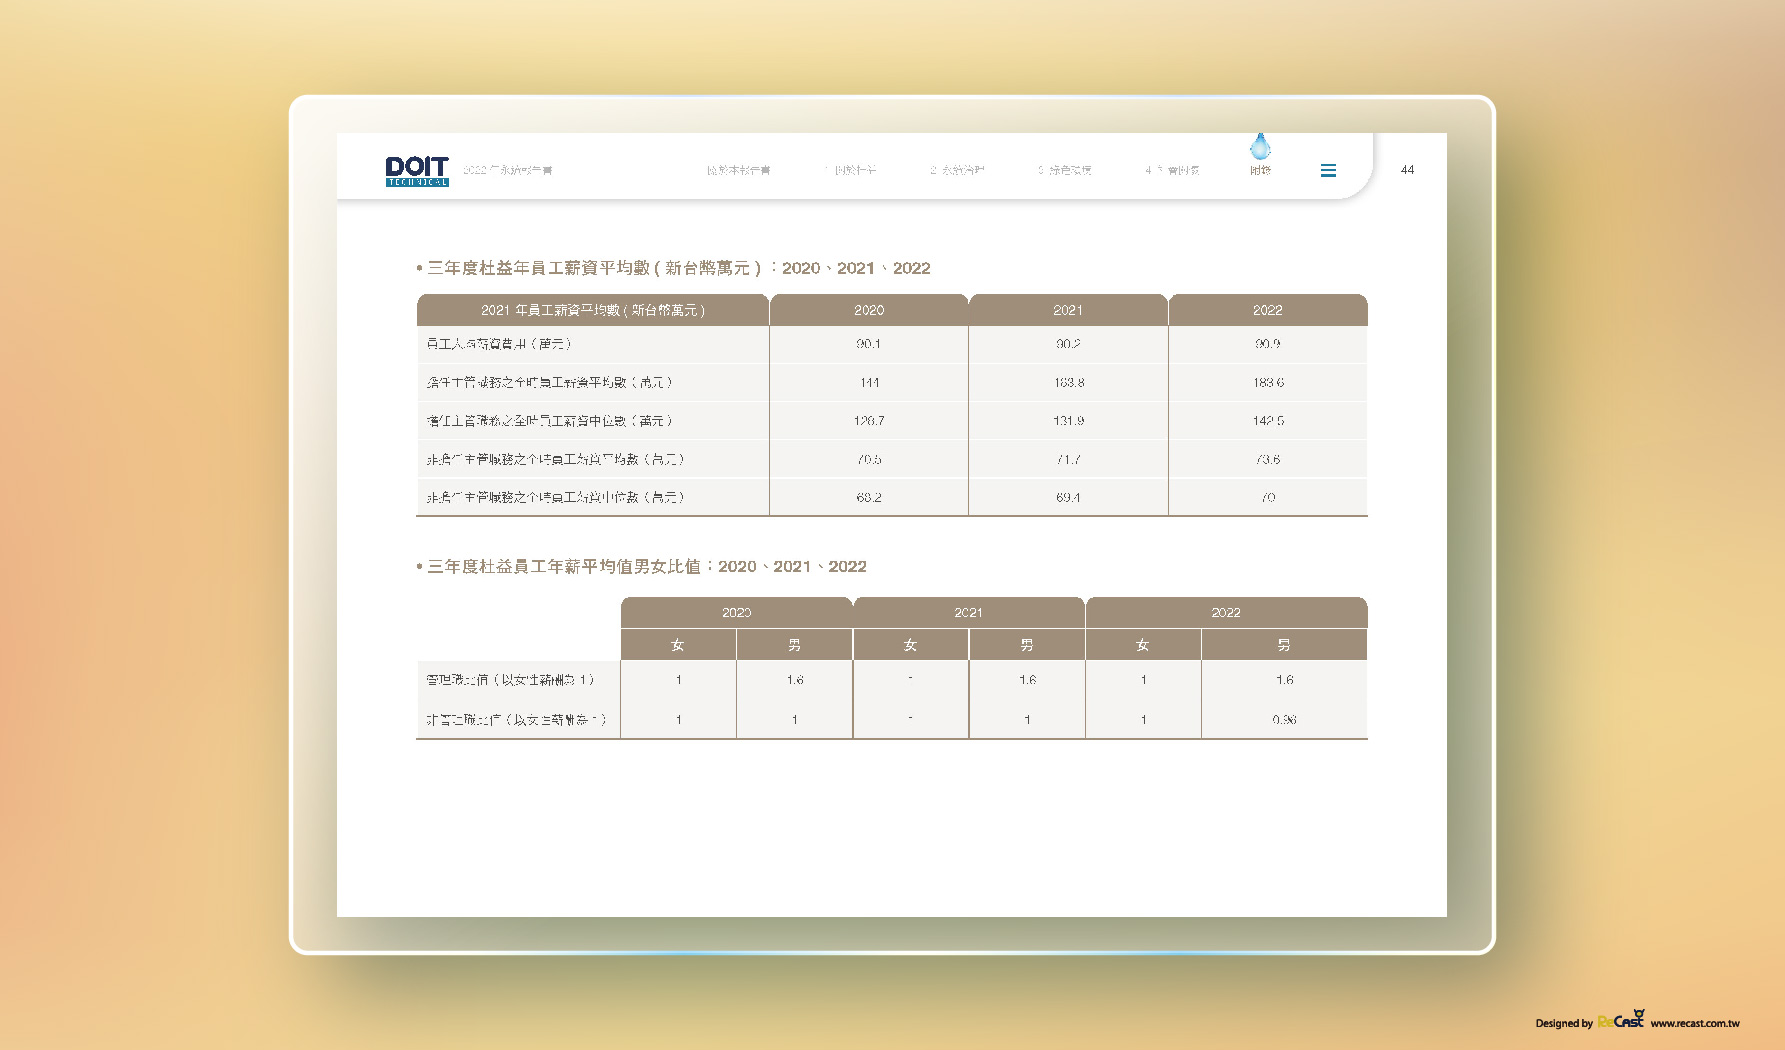Click the 2021 column header in salary table
This screenshot has width=1785, height=1050.
[x=1068, y=310]
